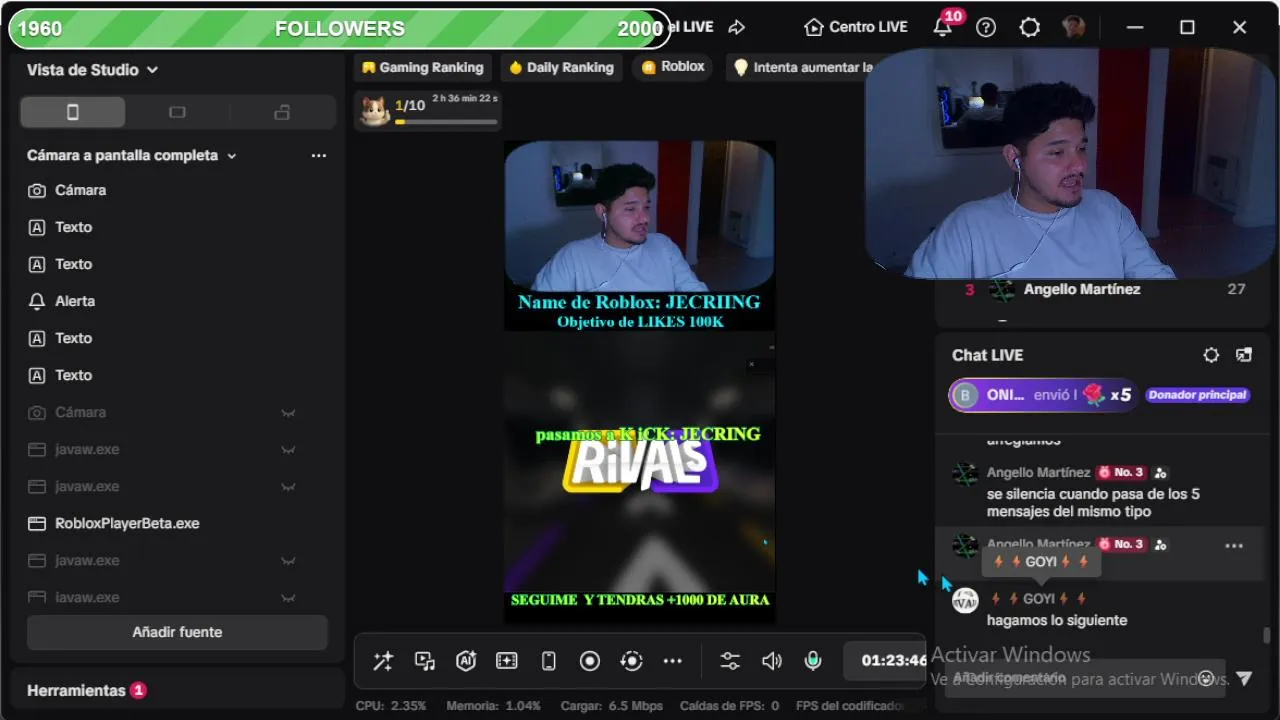Image resolution: width=1280 pixels, height=720 pixels.
Task: Click the Cargar: 6.5 Mbps status
Action: point(611,706)
